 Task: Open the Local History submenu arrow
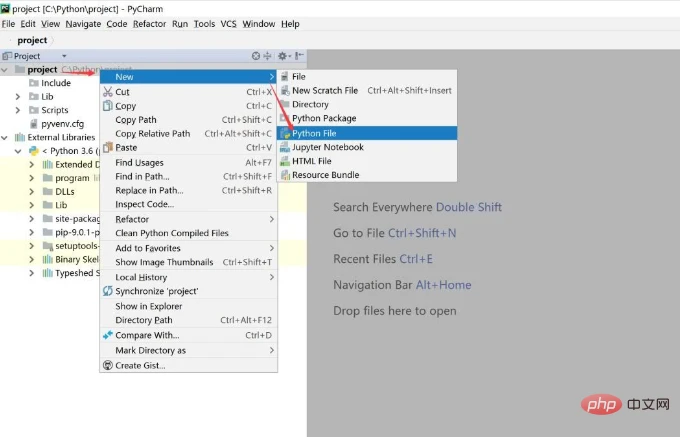click(x=271, y=277)
